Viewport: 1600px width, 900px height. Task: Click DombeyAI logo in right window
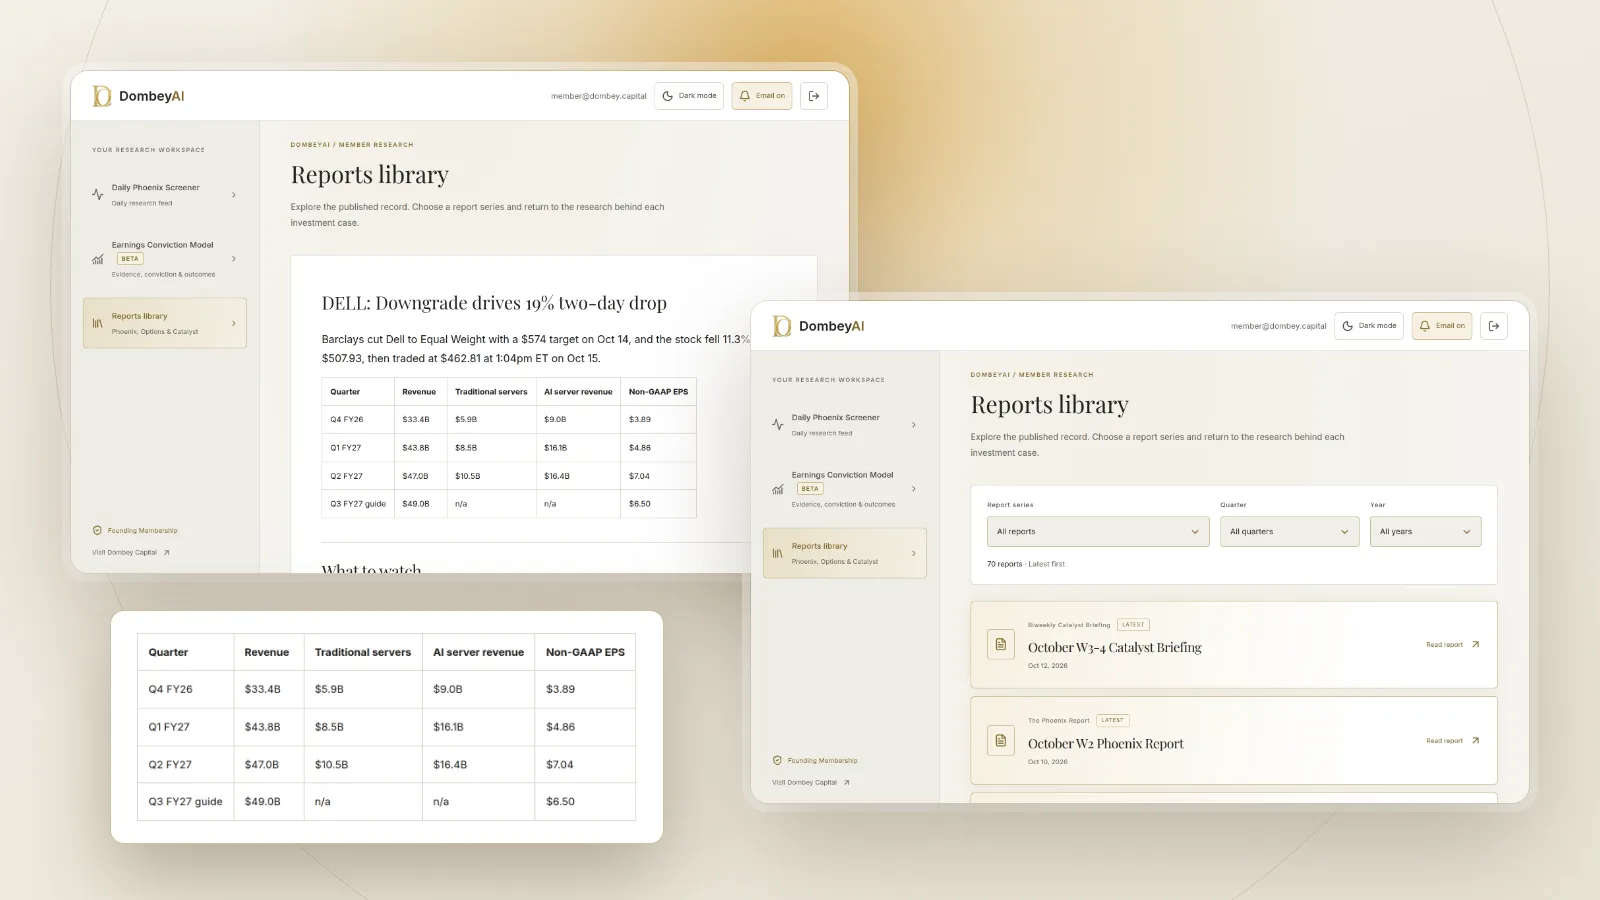click(818, 326)
